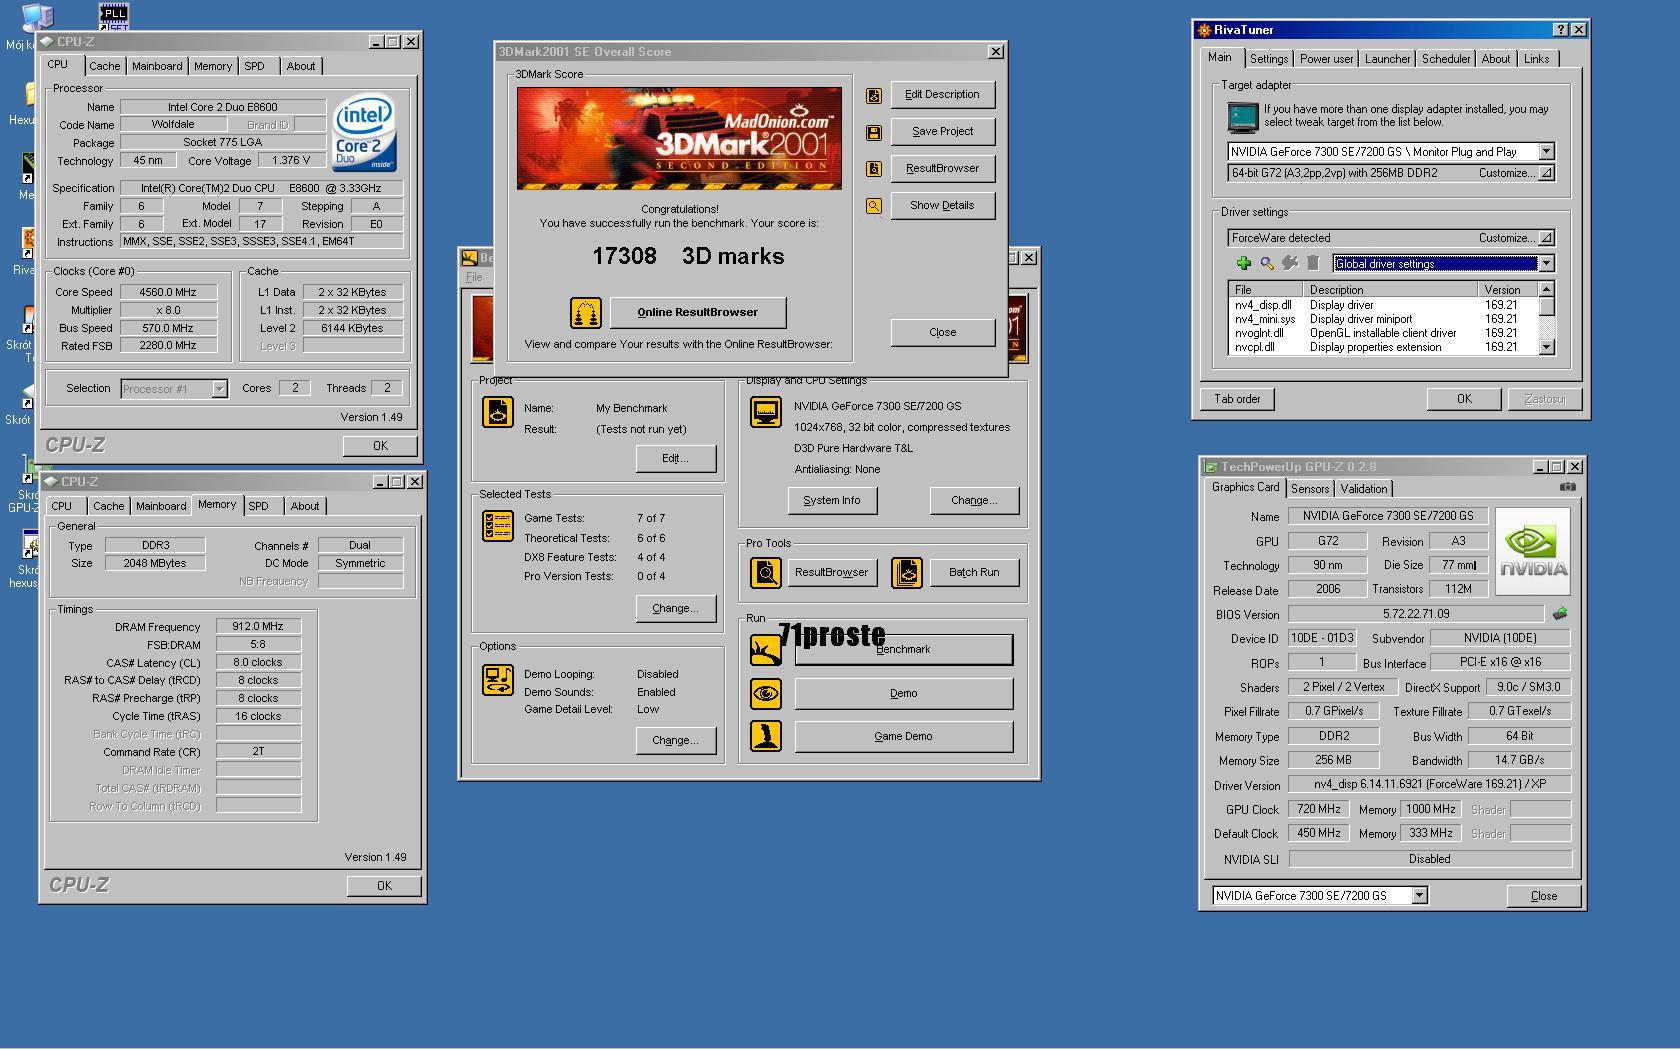
Task: Click the Online ResultBrowser podium icon
Action: [586, 313]
